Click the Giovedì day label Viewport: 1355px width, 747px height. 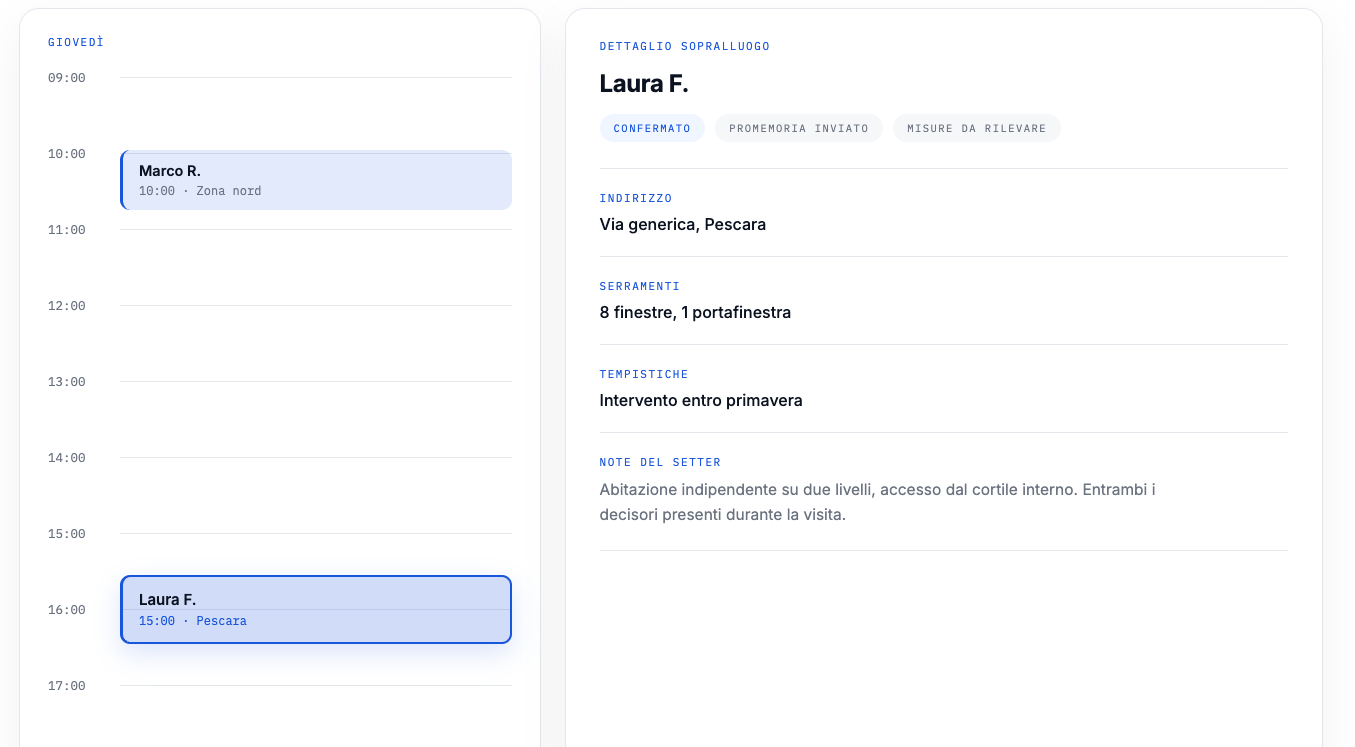[x=76, y=42]
